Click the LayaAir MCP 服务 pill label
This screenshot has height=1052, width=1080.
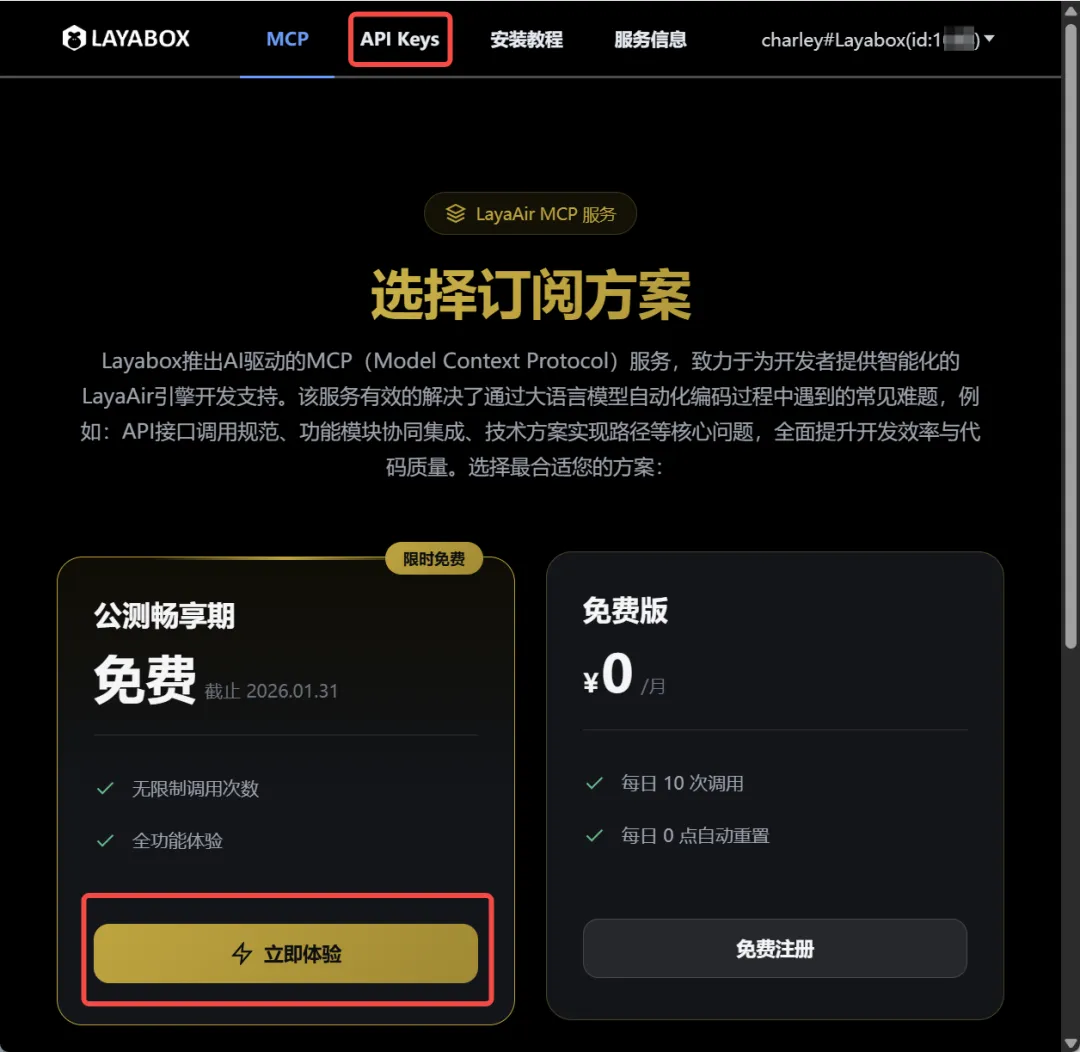530,214
